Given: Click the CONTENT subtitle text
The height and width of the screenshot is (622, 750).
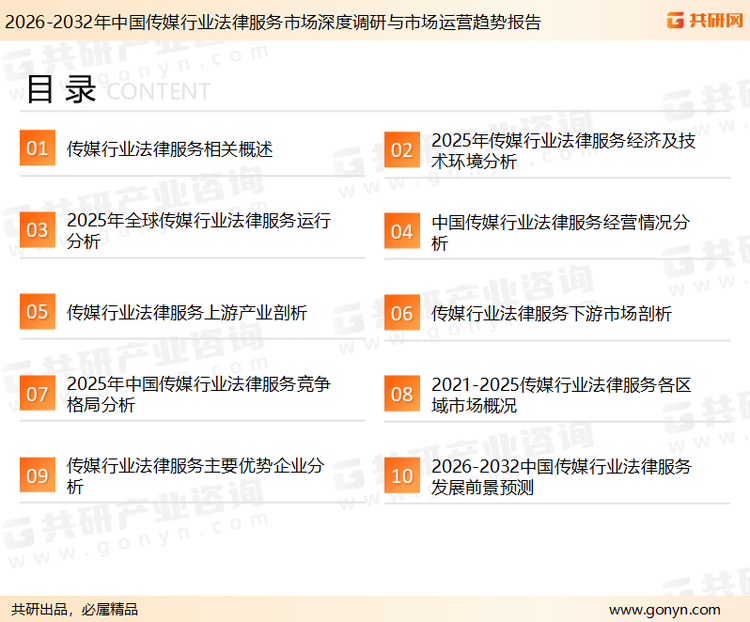Looking at the screenshot, I should coord(158,91).
